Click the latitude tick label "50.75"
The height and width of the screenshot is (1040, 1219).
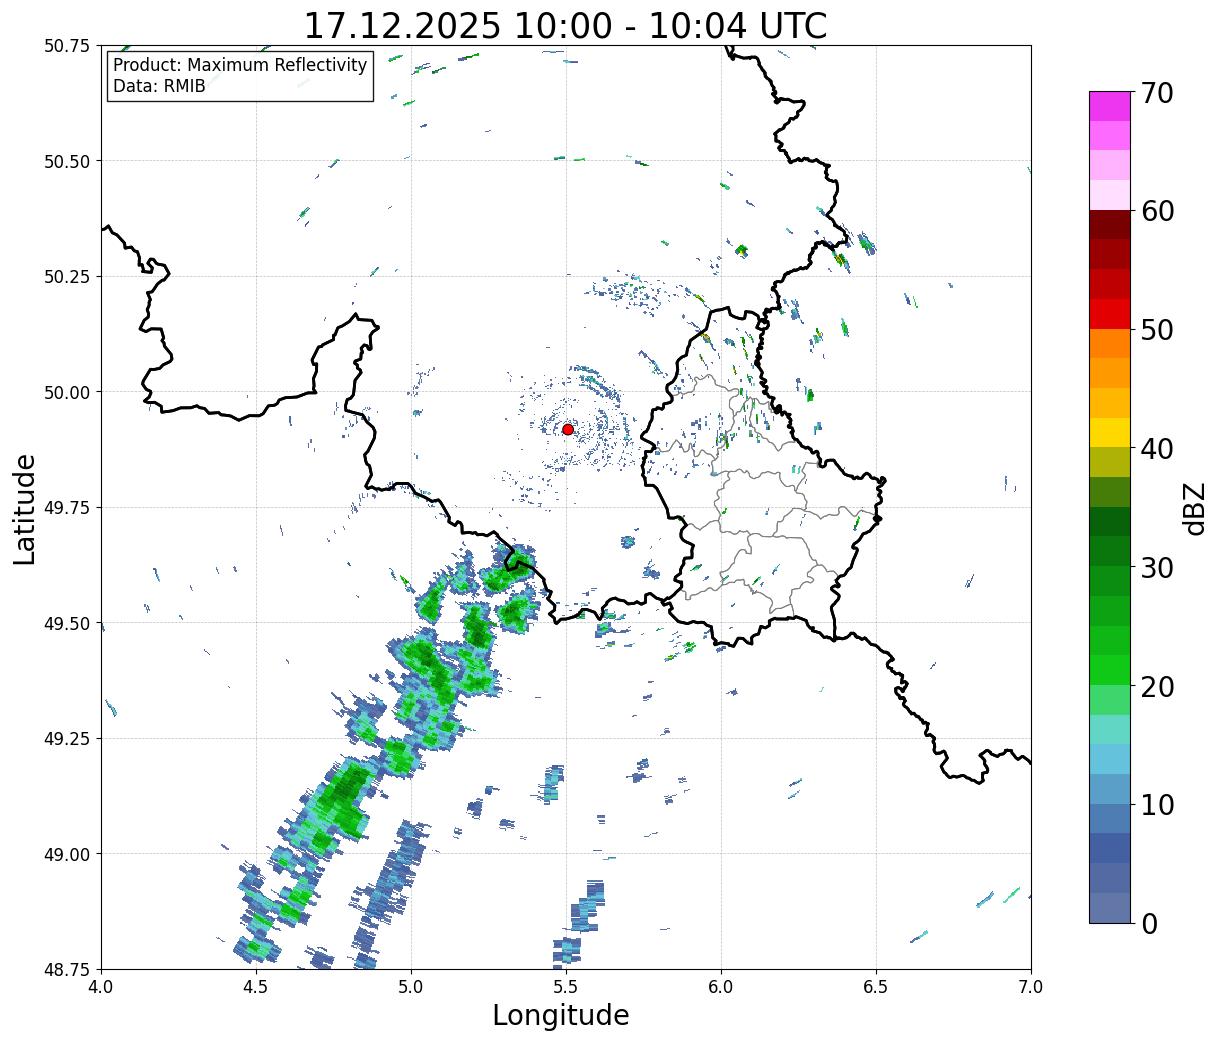pos(67,46)
